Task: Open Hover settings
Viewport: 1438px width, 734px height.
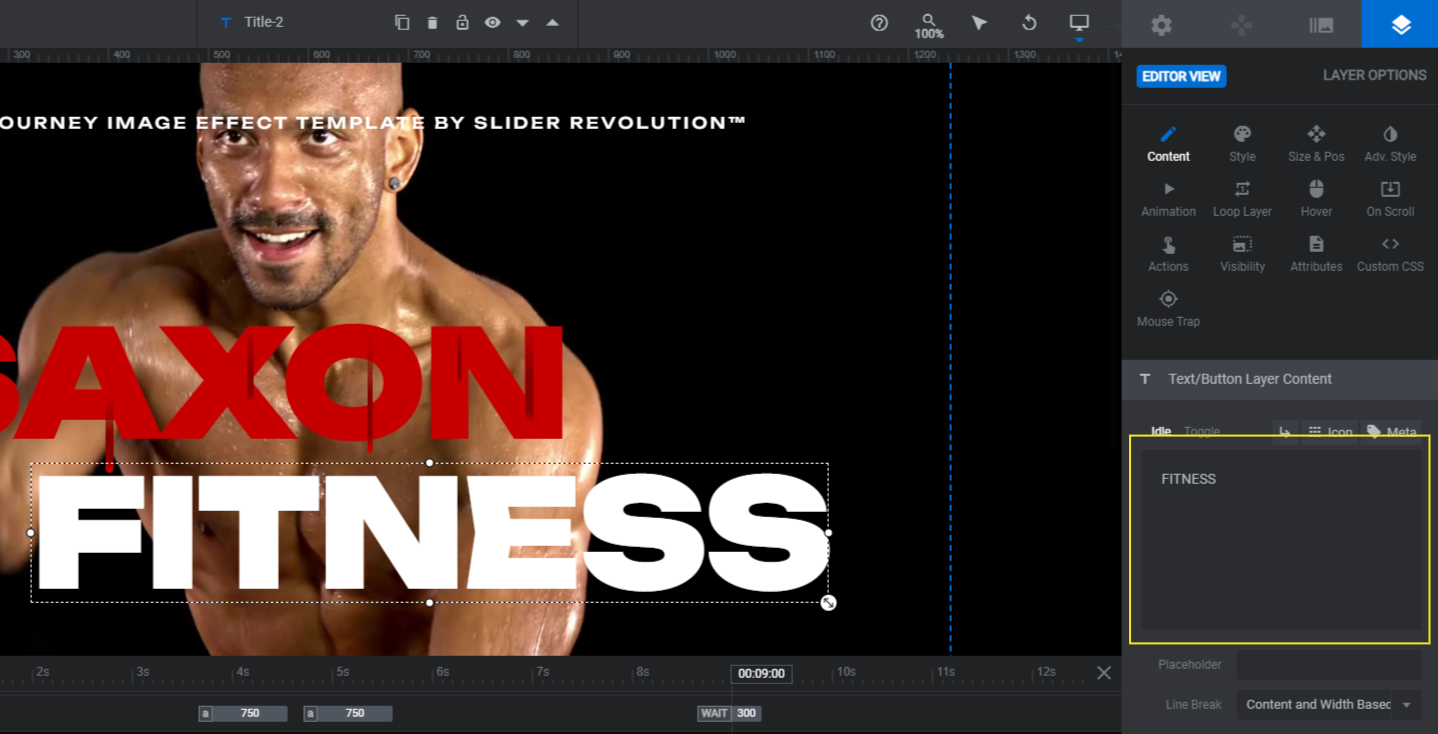Action: (1316, 199)
